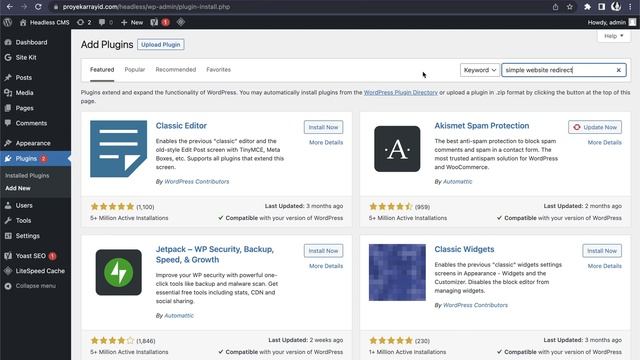The width and height of the screenshot is (640, 360).
Task: Click the Settings icon in the sidebar
Action: [8, 236]
